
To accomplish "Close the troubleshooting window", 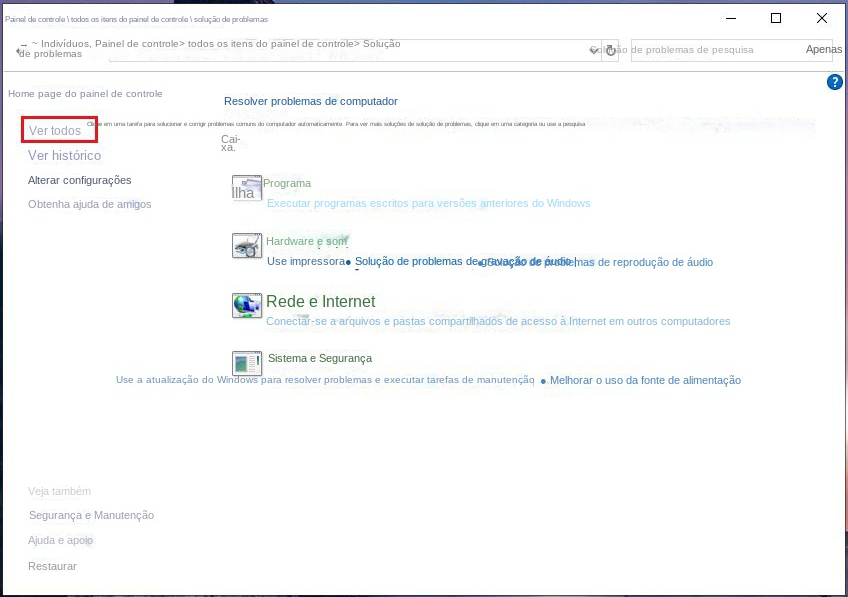I will click(x=822, y=18).
